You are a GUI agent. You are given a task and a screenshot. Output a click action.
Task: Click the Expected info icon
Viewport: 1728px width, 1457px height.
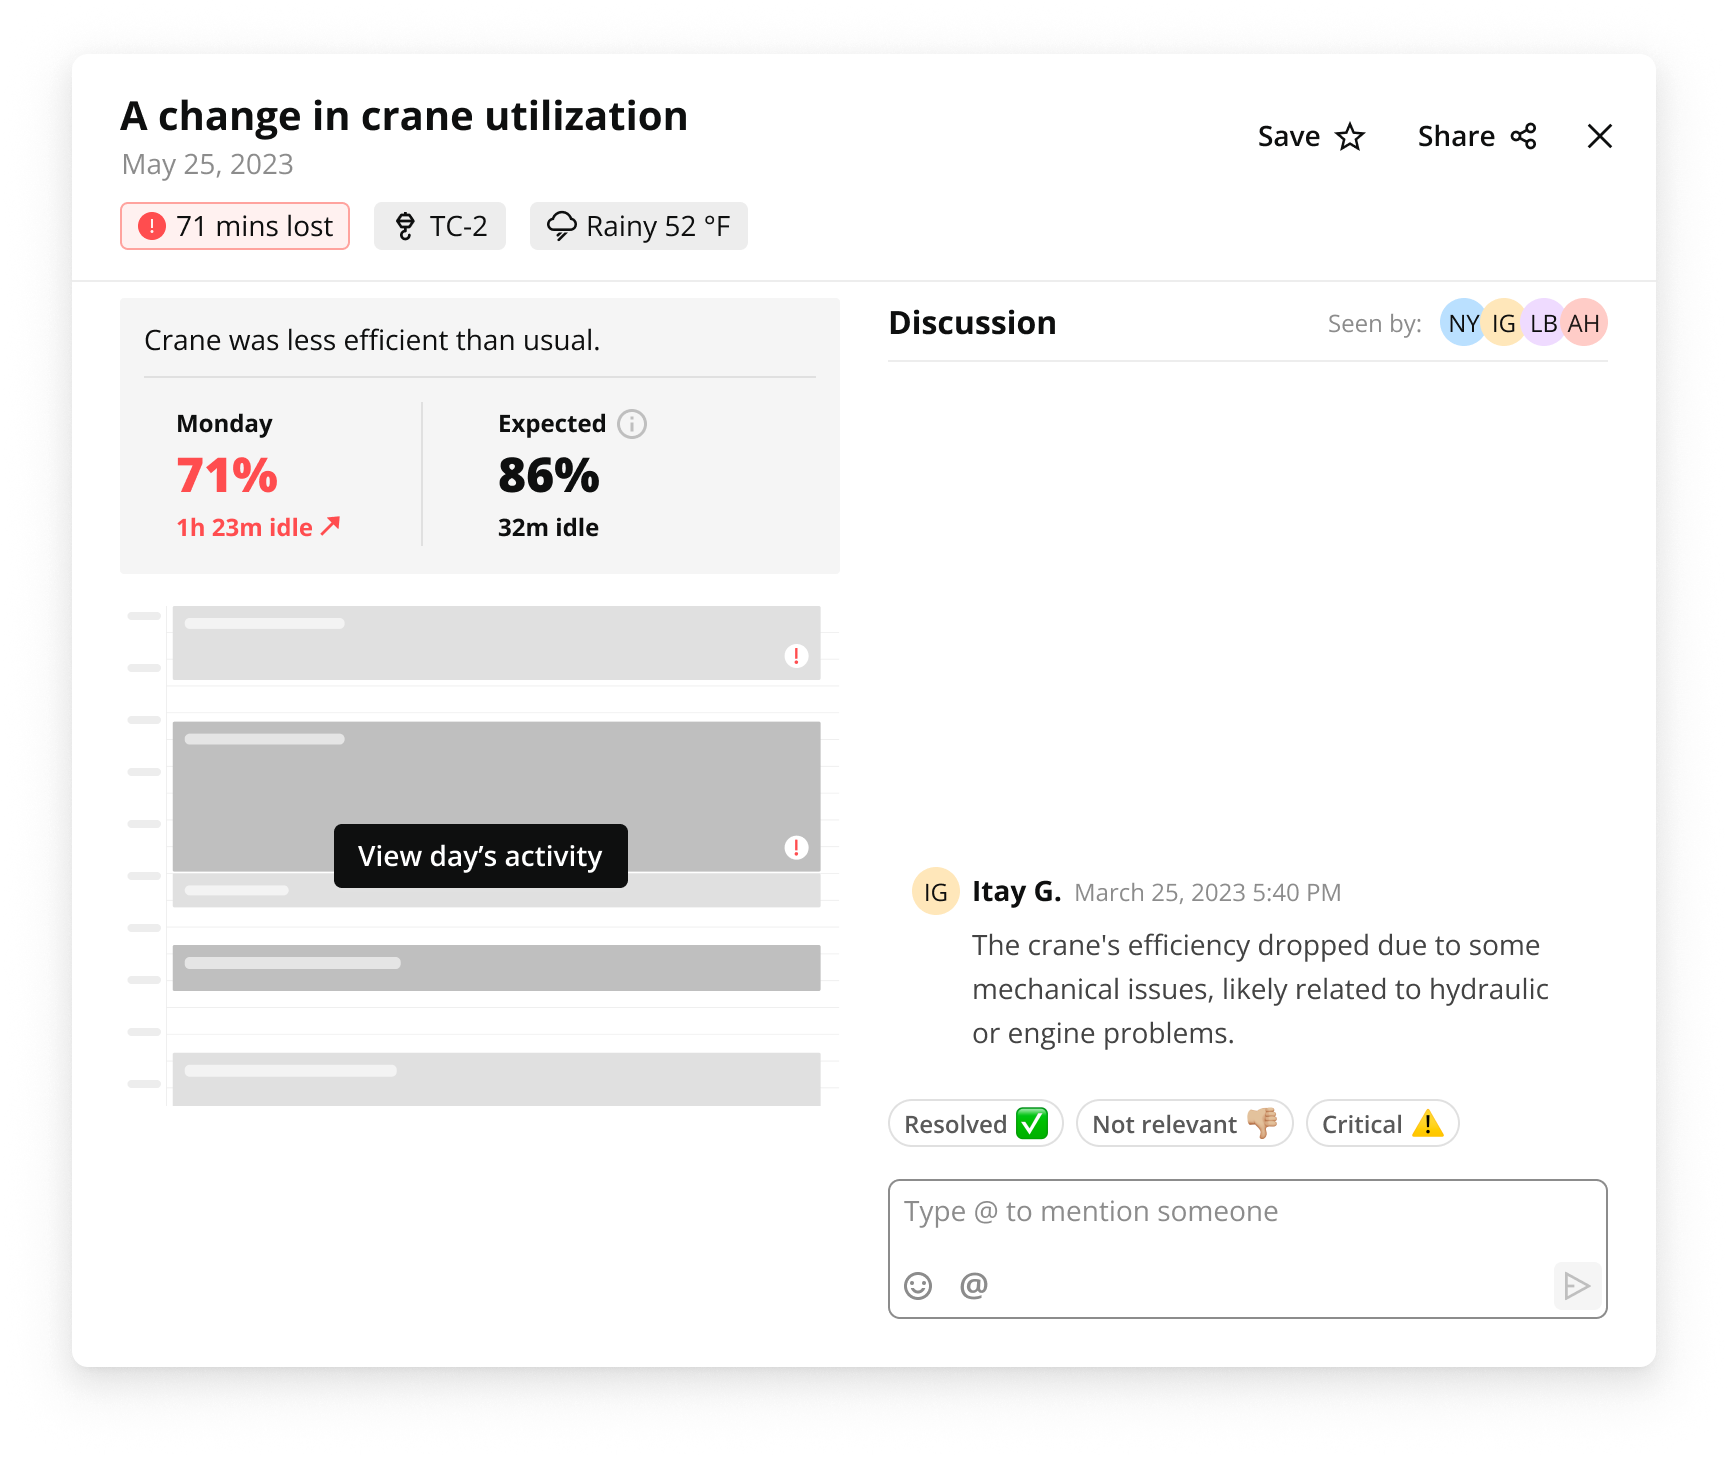click(x=631, y=424)
